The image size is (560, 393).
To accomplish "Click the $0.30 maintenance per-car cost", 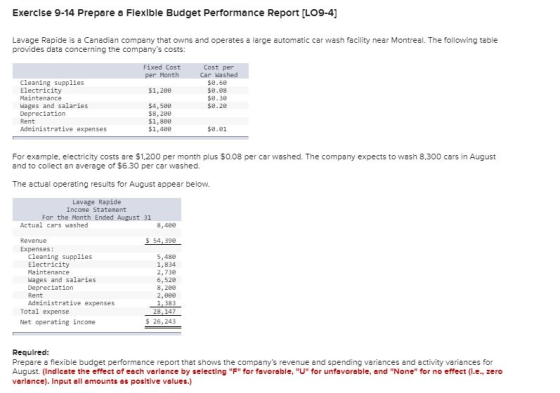I will click(x=217, y=98).
